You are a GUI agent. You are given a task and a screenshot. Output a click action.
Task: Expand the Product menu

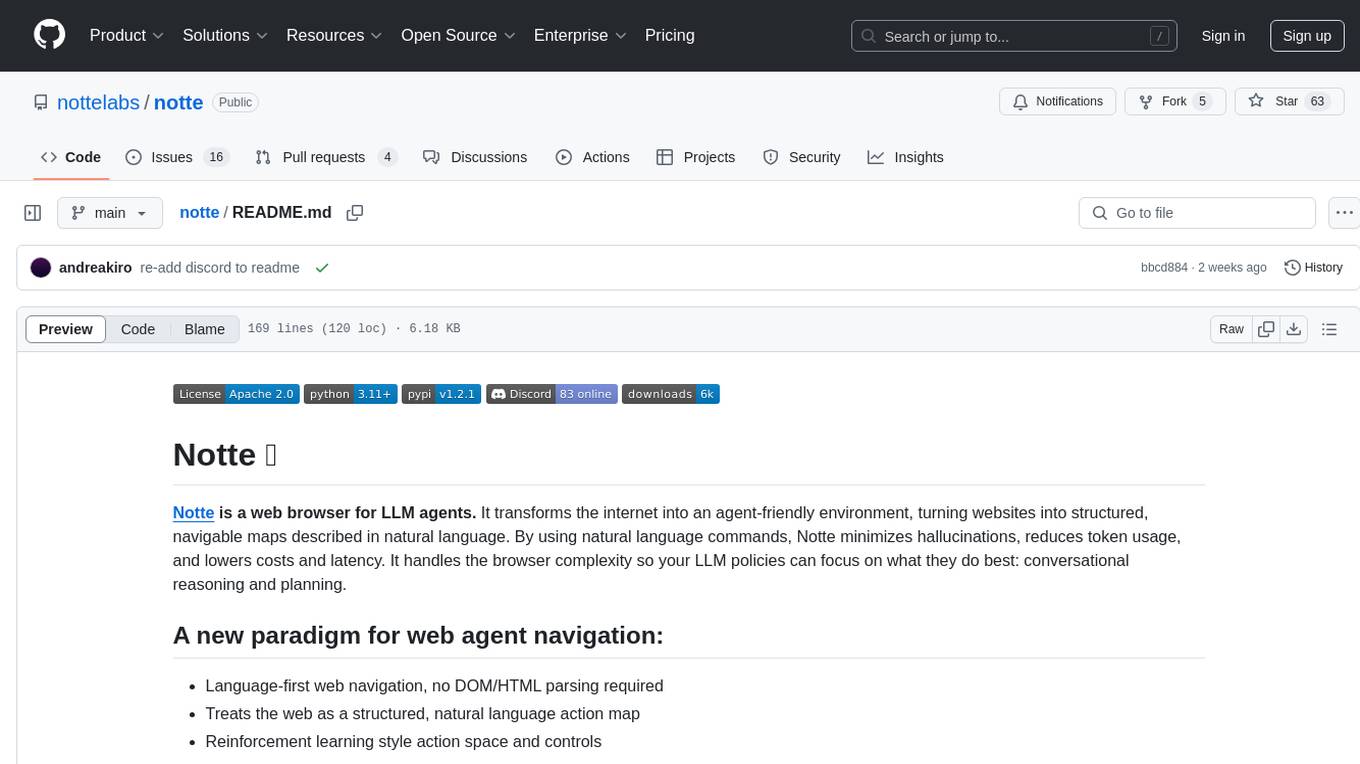[x=127, y=35]
